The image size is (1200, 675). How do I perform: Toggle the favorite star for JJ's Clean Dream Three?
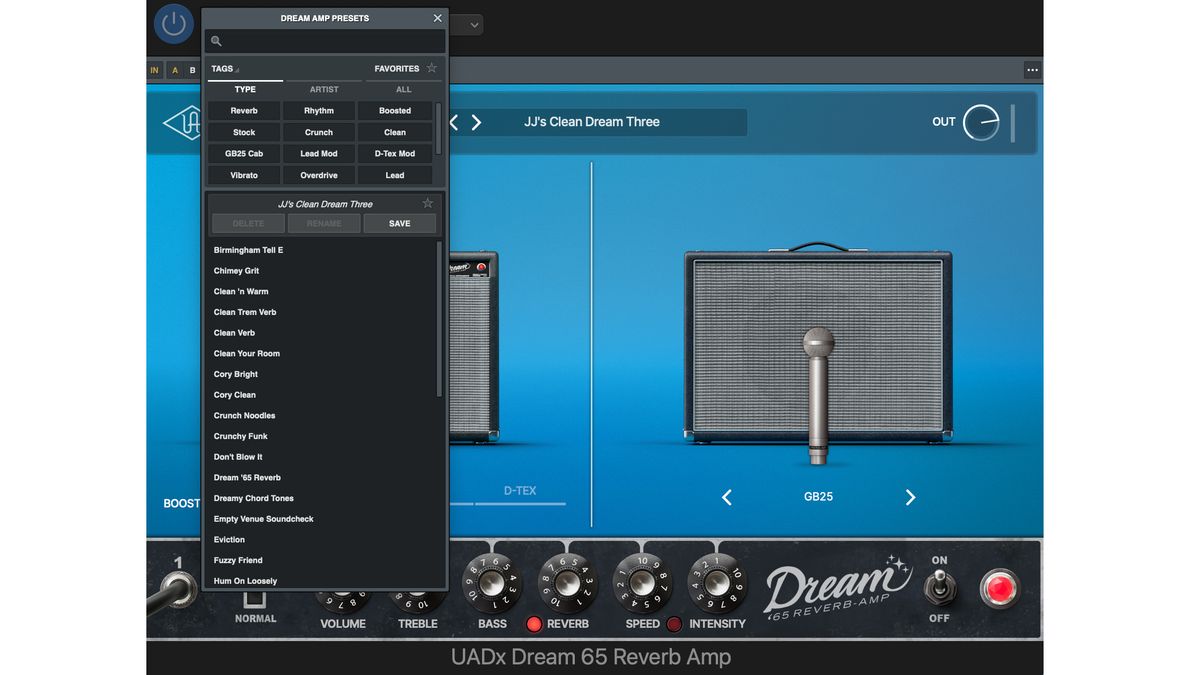[x=427, y=203]
